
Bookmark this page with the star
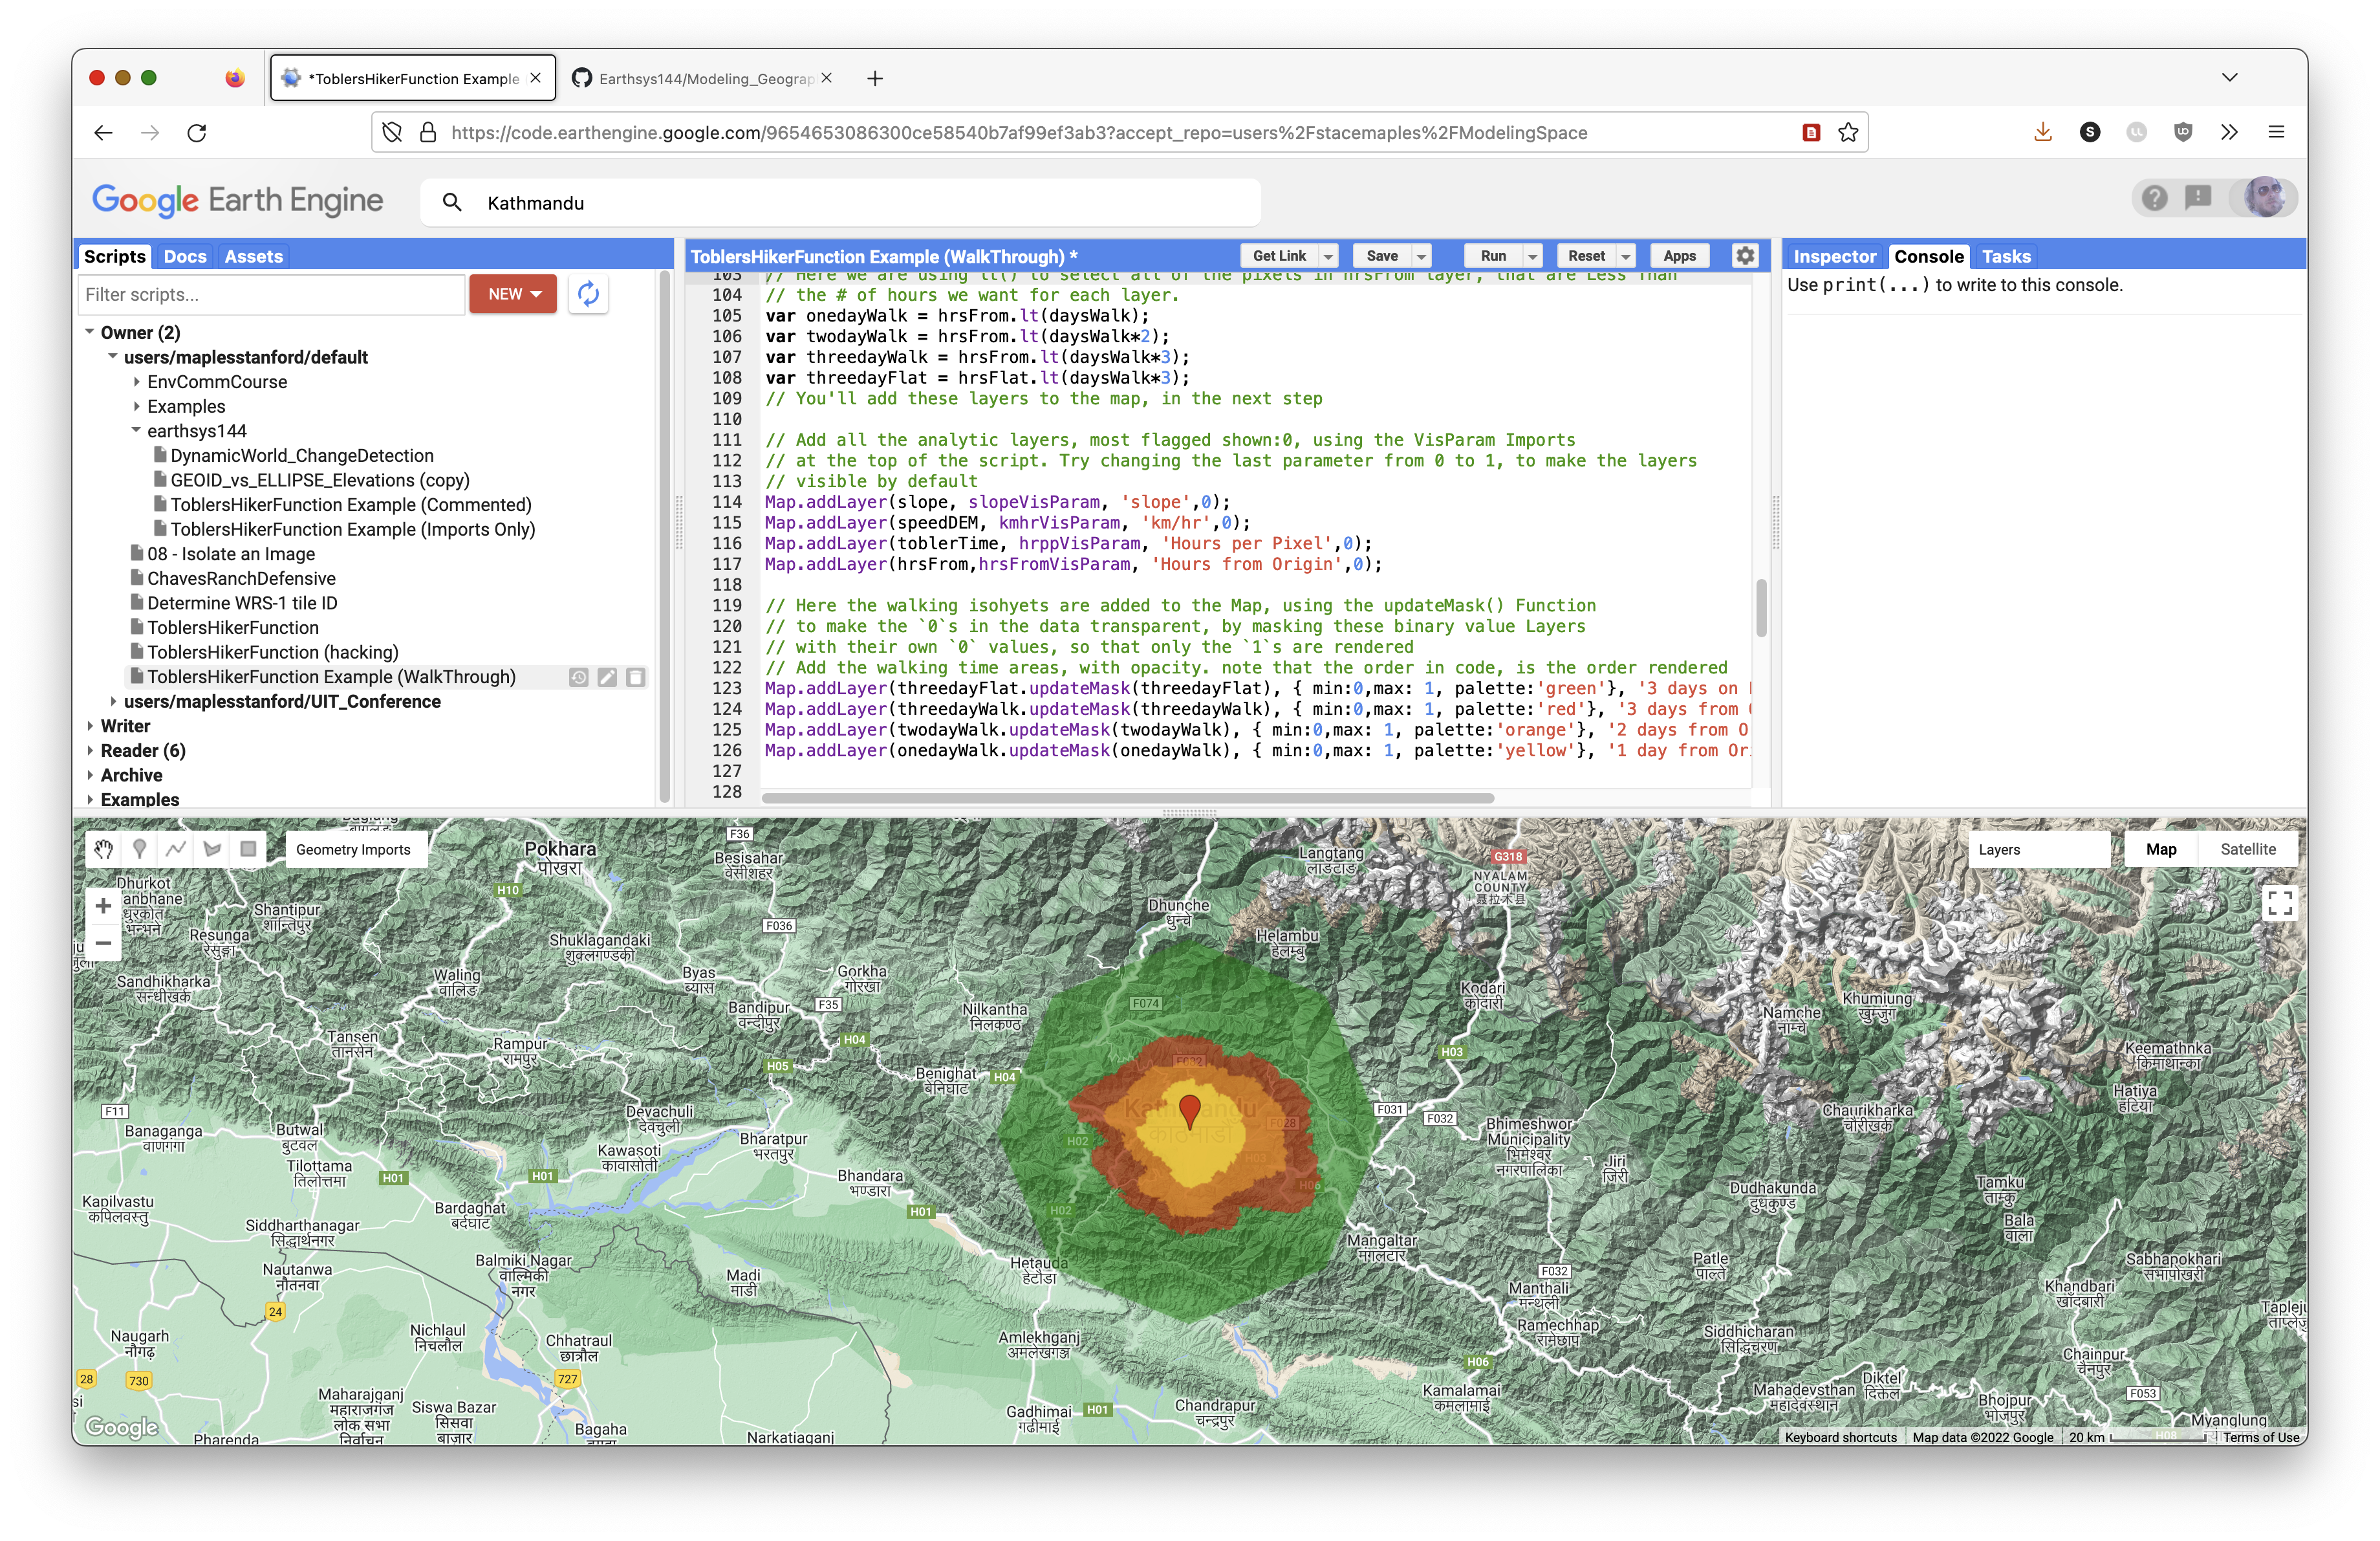[1848, 132]
